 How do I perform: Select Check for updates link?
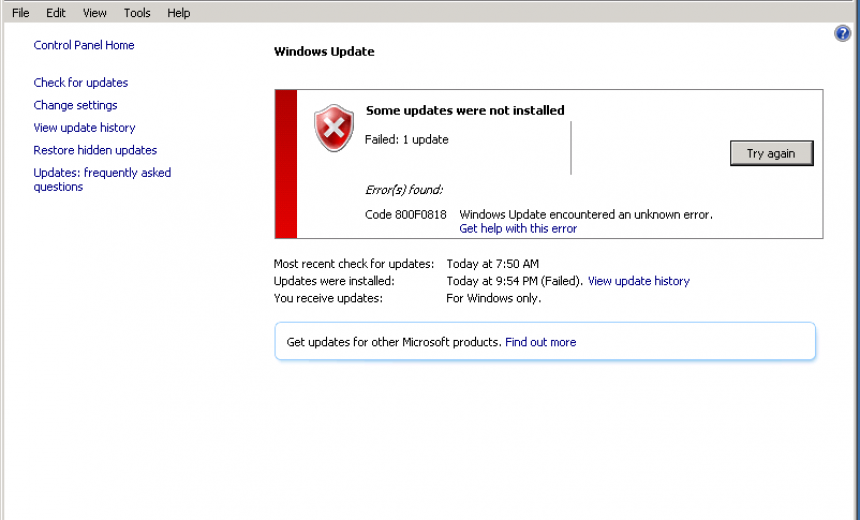click(x=81, y=82)
